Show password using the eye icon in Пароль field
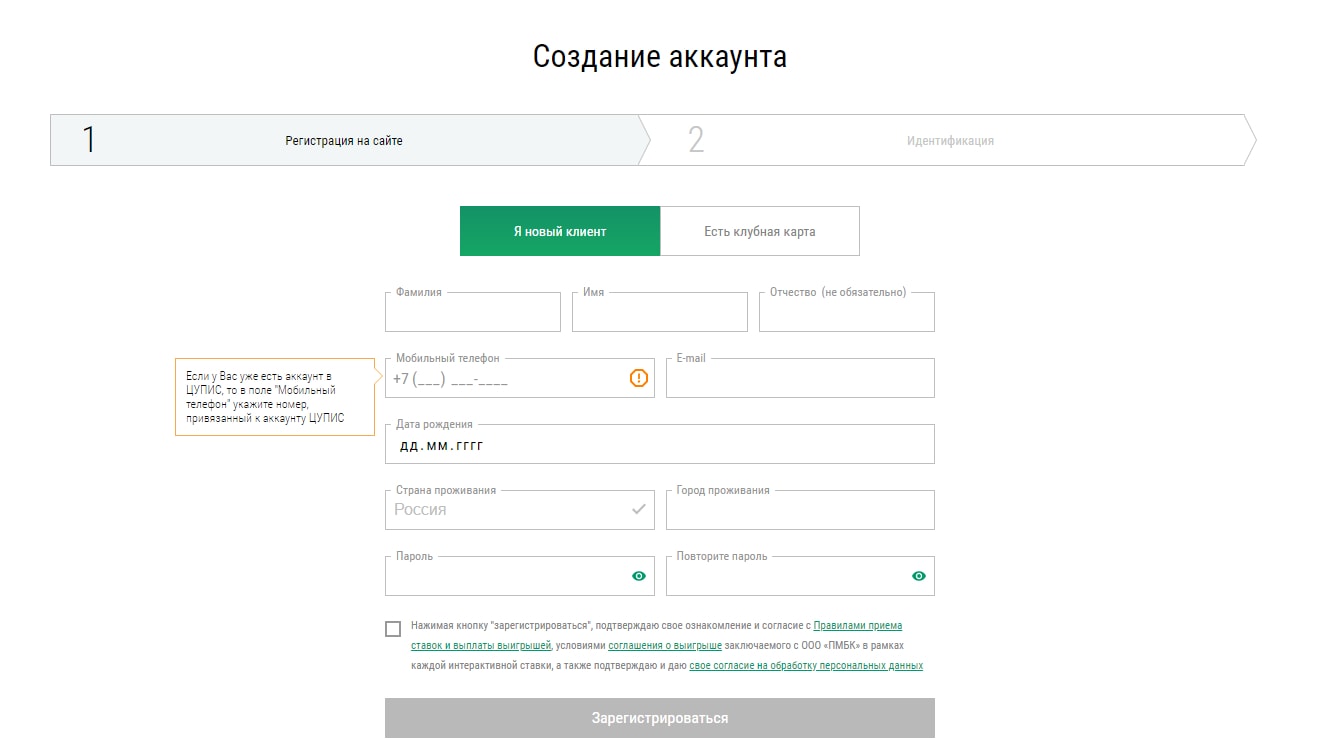 [x=639, y=576]
